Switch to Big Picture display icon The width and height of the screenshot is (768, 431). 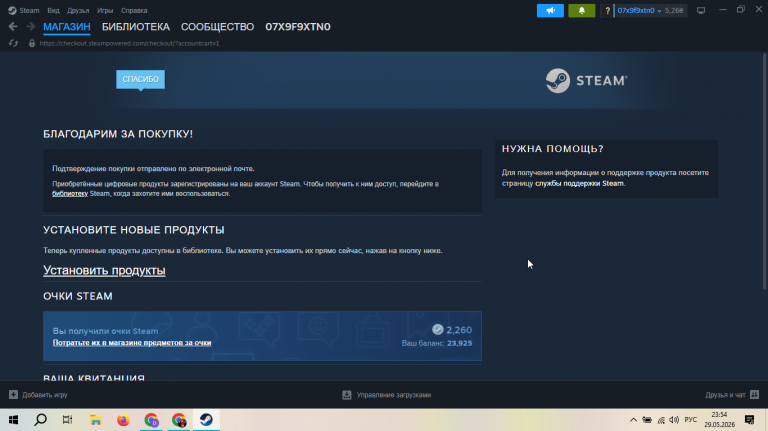[x=701, y=10]
